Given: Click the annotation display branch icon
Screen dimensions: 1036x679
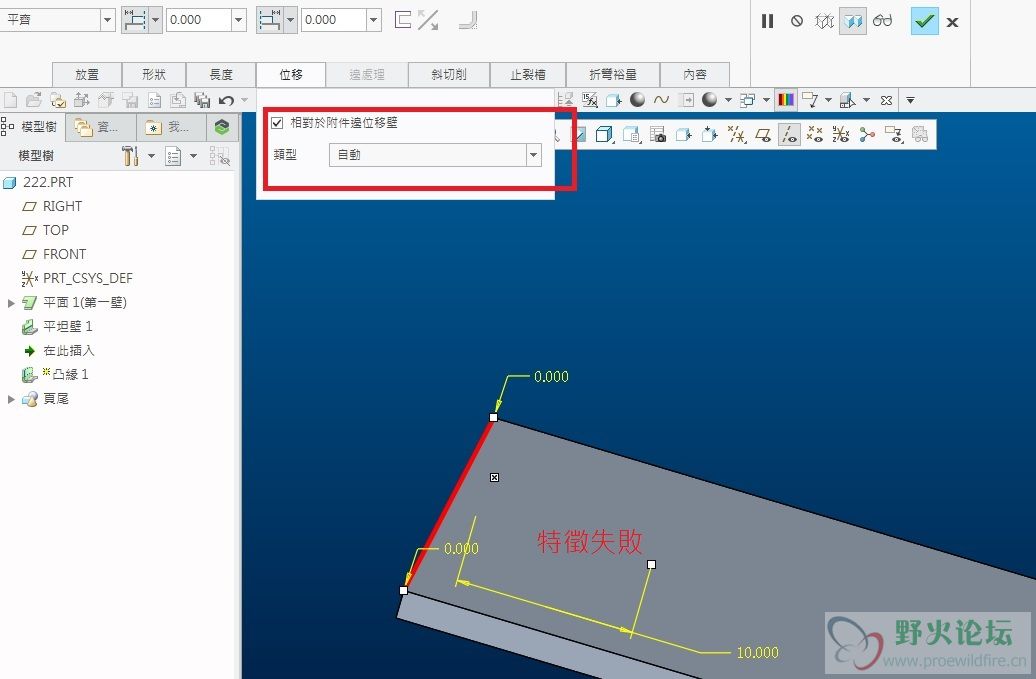Looking at the screenshot, I should pos(867,135).
